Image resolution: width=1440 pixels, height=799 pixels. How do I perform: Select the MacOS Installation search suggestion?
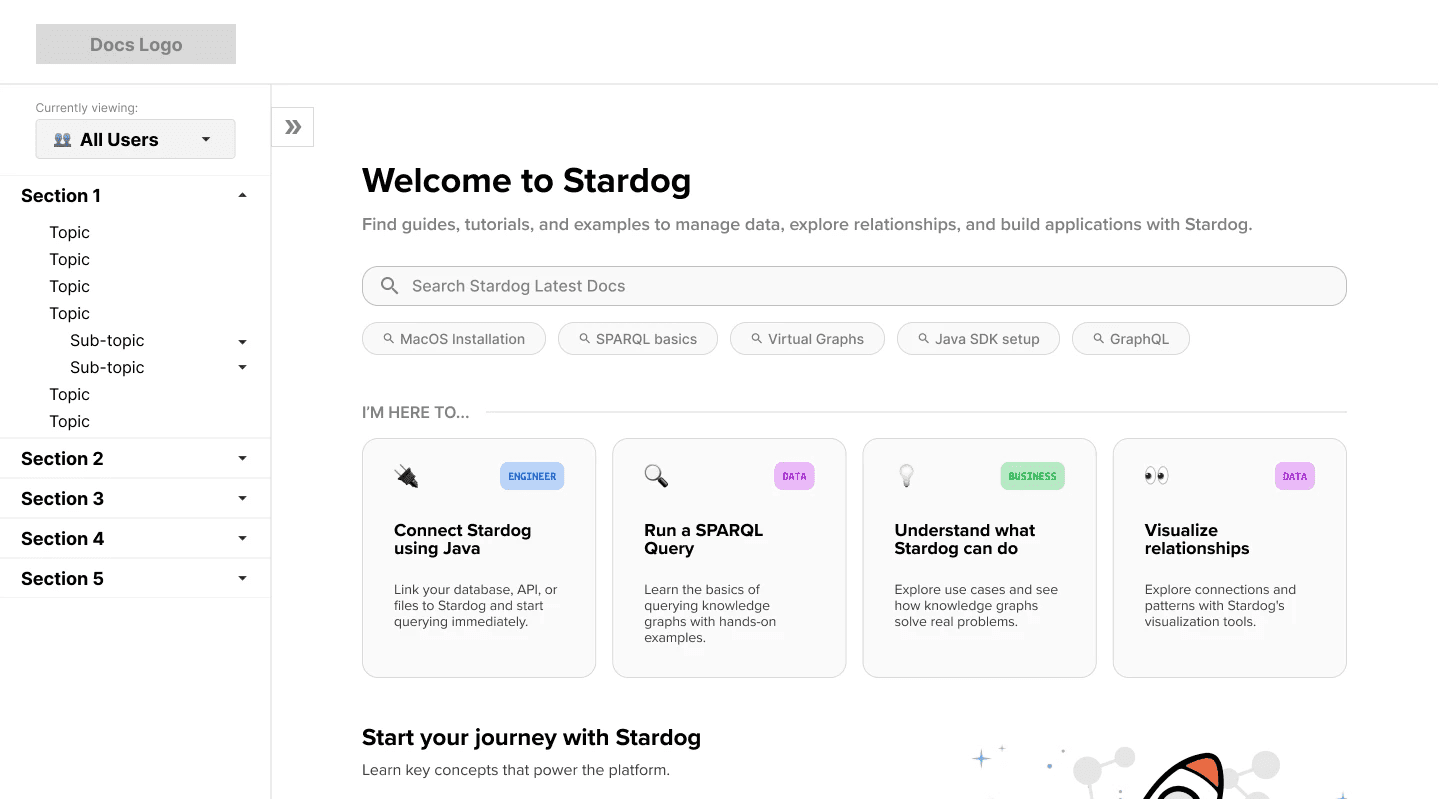coord(454,339)
